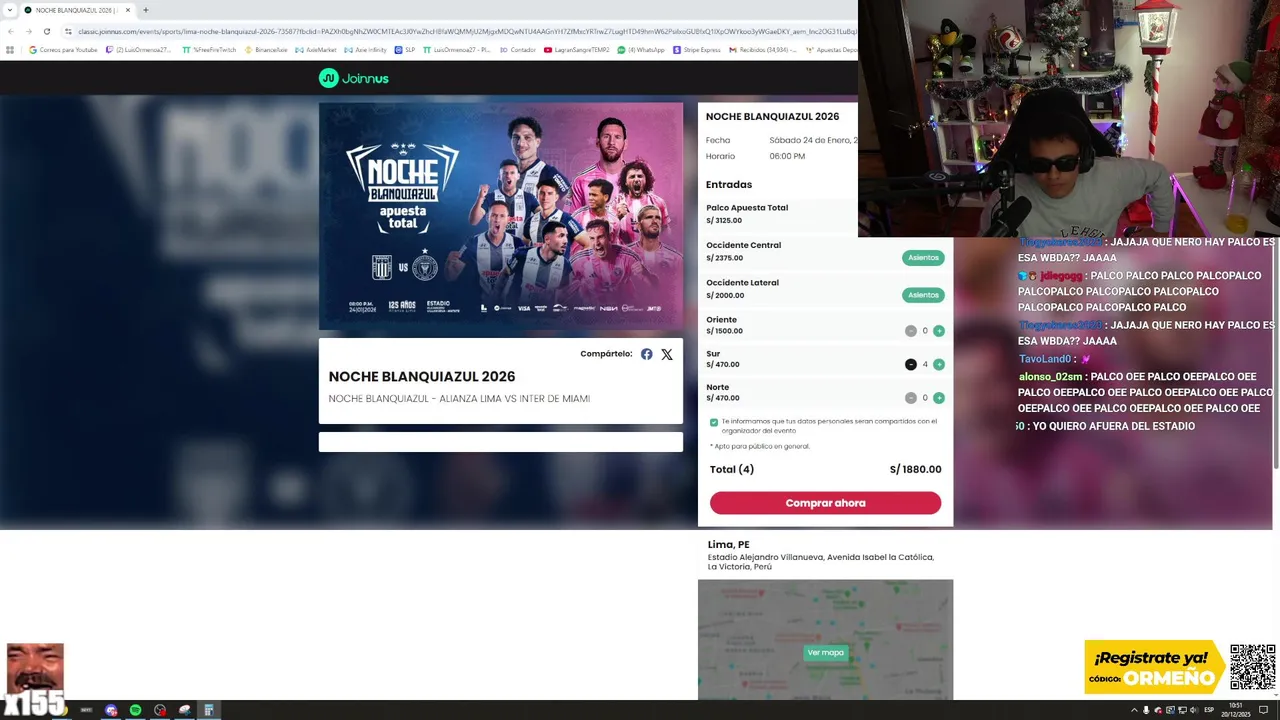The height and width of the screenshot is (720, 1280).
Task: Open %FreeFireTwitch bookmark
Action: (x=209, y=49)
